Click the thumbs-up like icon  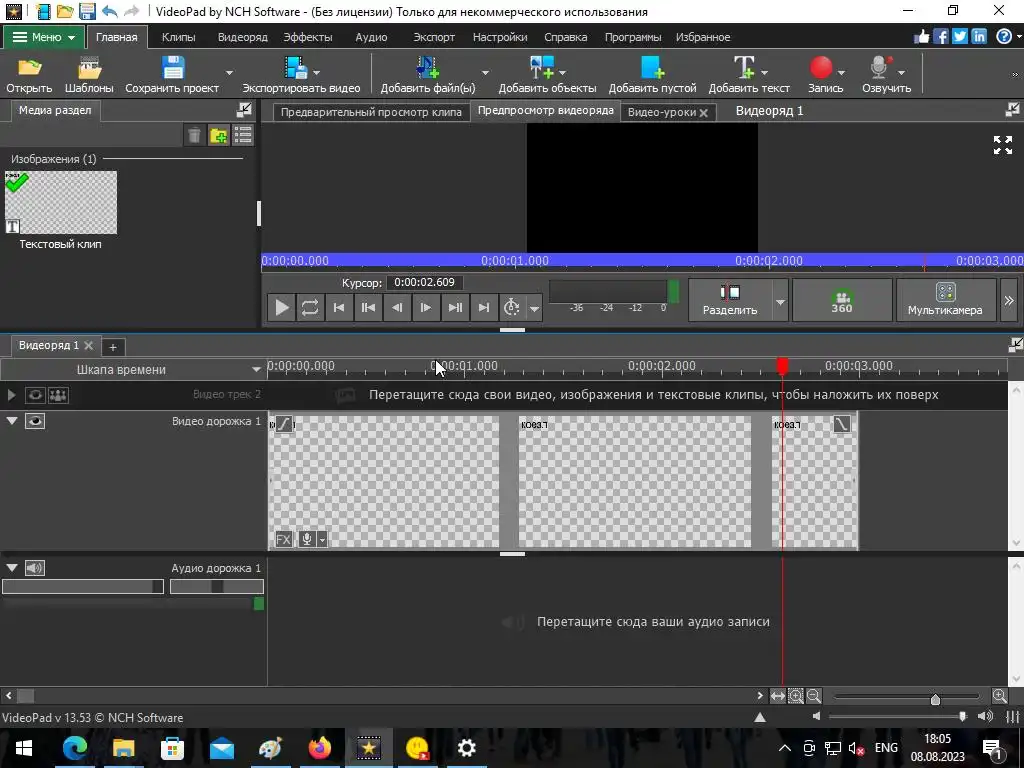(x=921, y=37)
